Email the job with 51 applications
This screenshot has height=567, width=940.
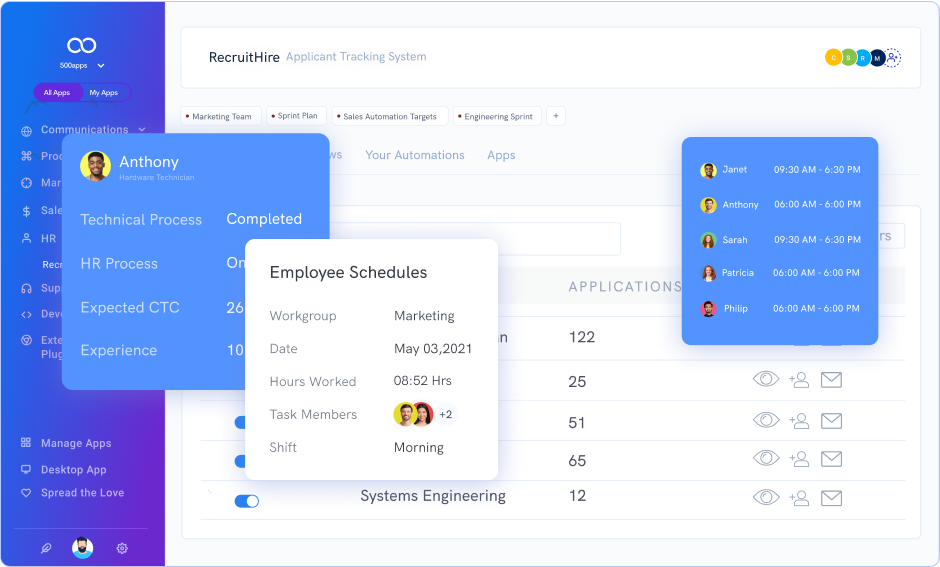[x=831, y=421]
